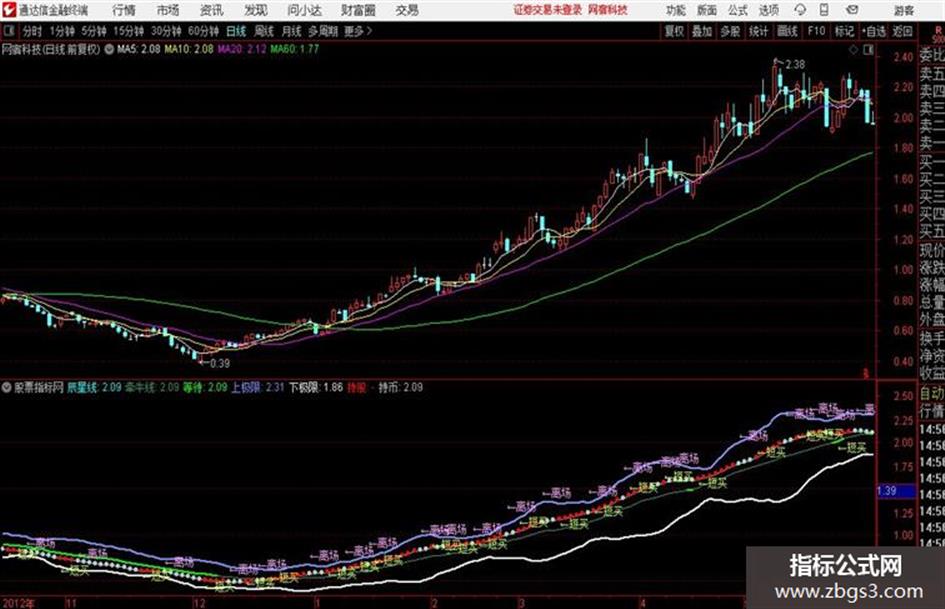
Task: Open the customer service headset icon
Action: tap(800, 10)
